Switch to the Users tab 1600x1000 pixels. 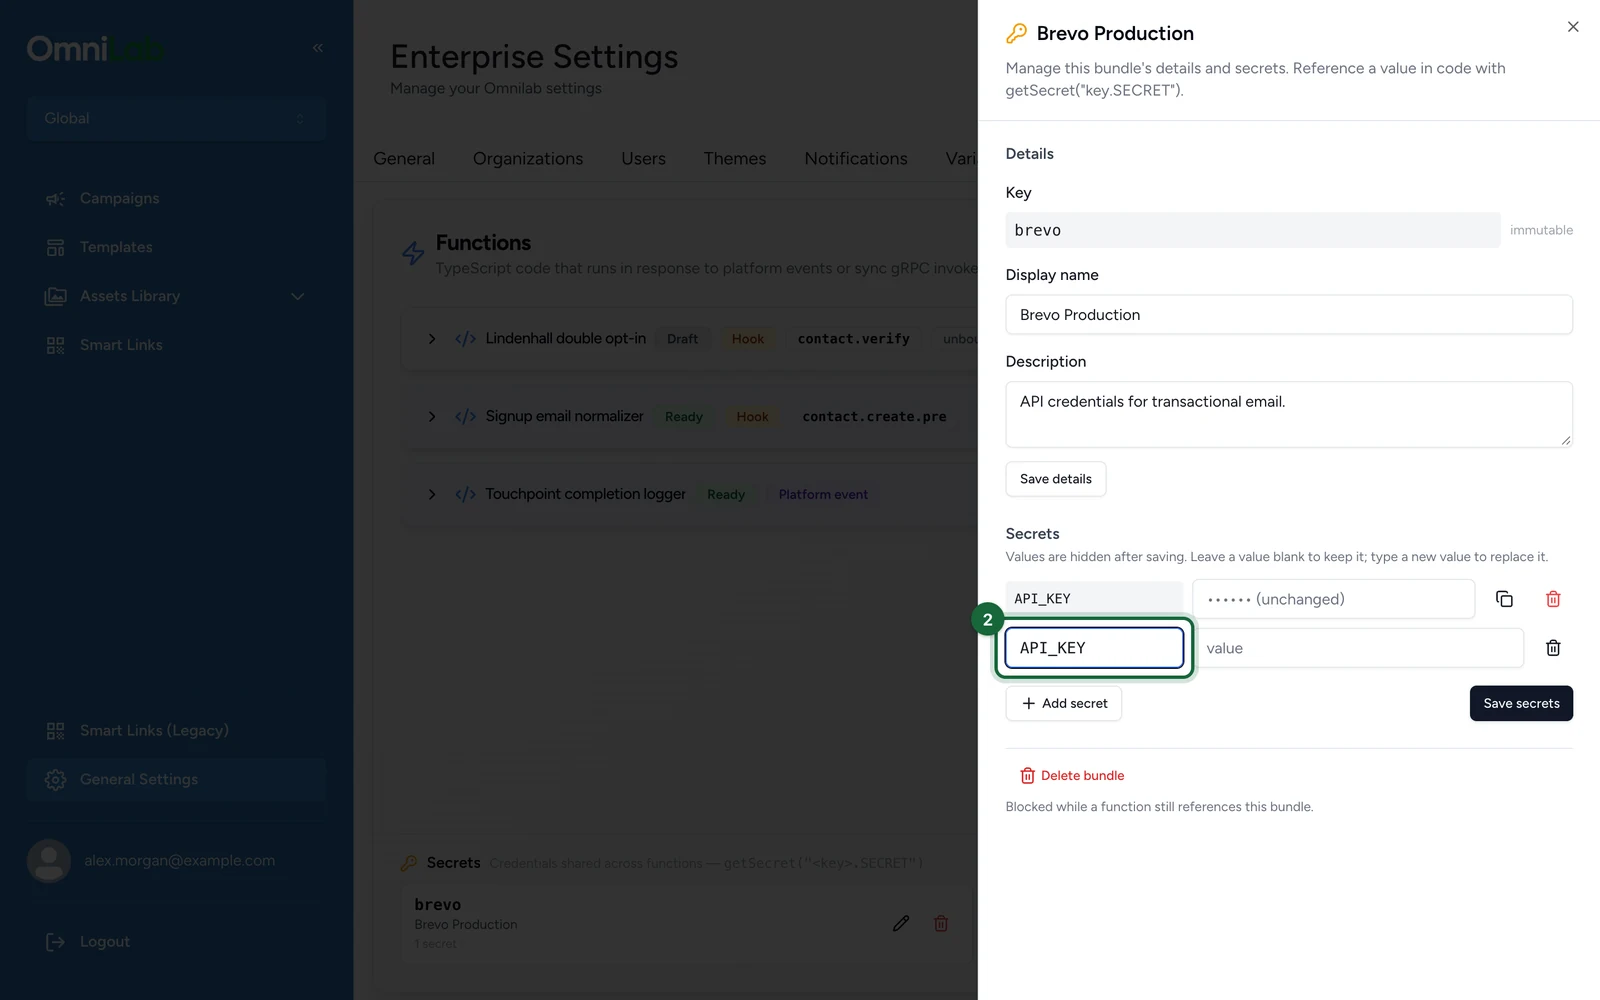pyautogui.click(x=643, y=159)
